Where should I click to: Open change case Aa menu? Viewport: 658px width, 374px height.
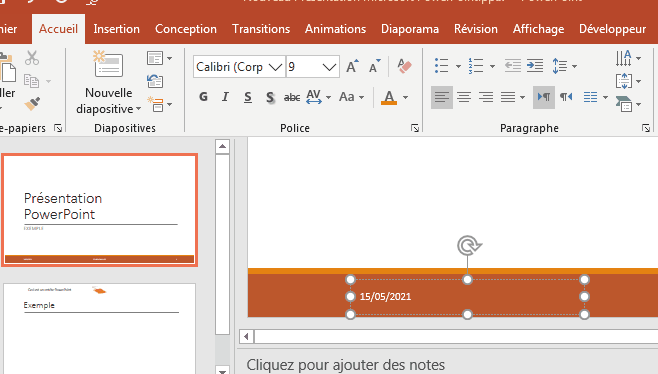[x=351, y=97]
